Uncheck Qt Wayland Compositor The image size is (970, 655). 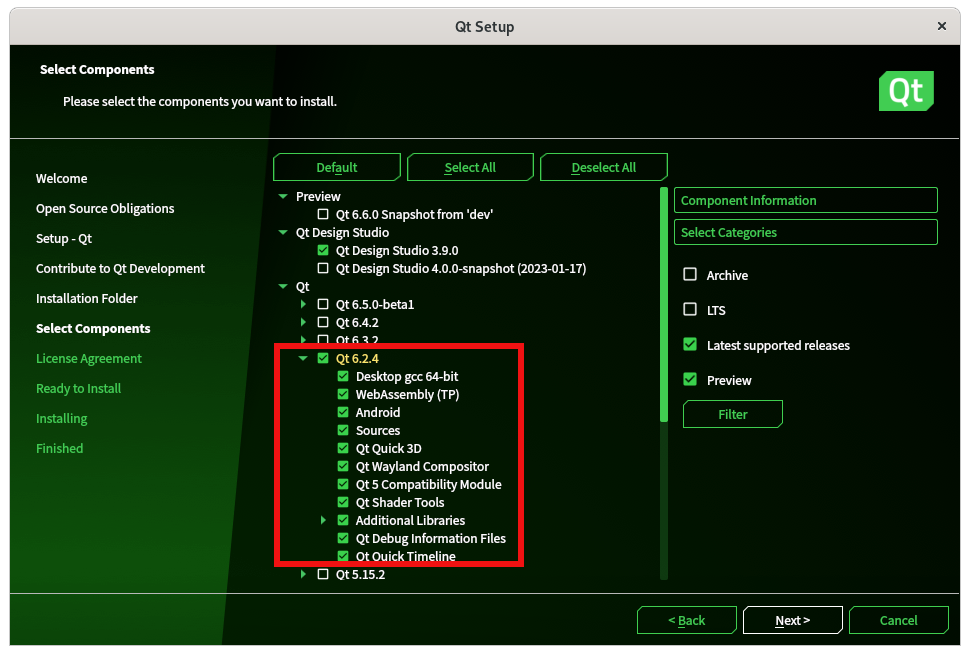pyautogui.click(x=343, y=465)
